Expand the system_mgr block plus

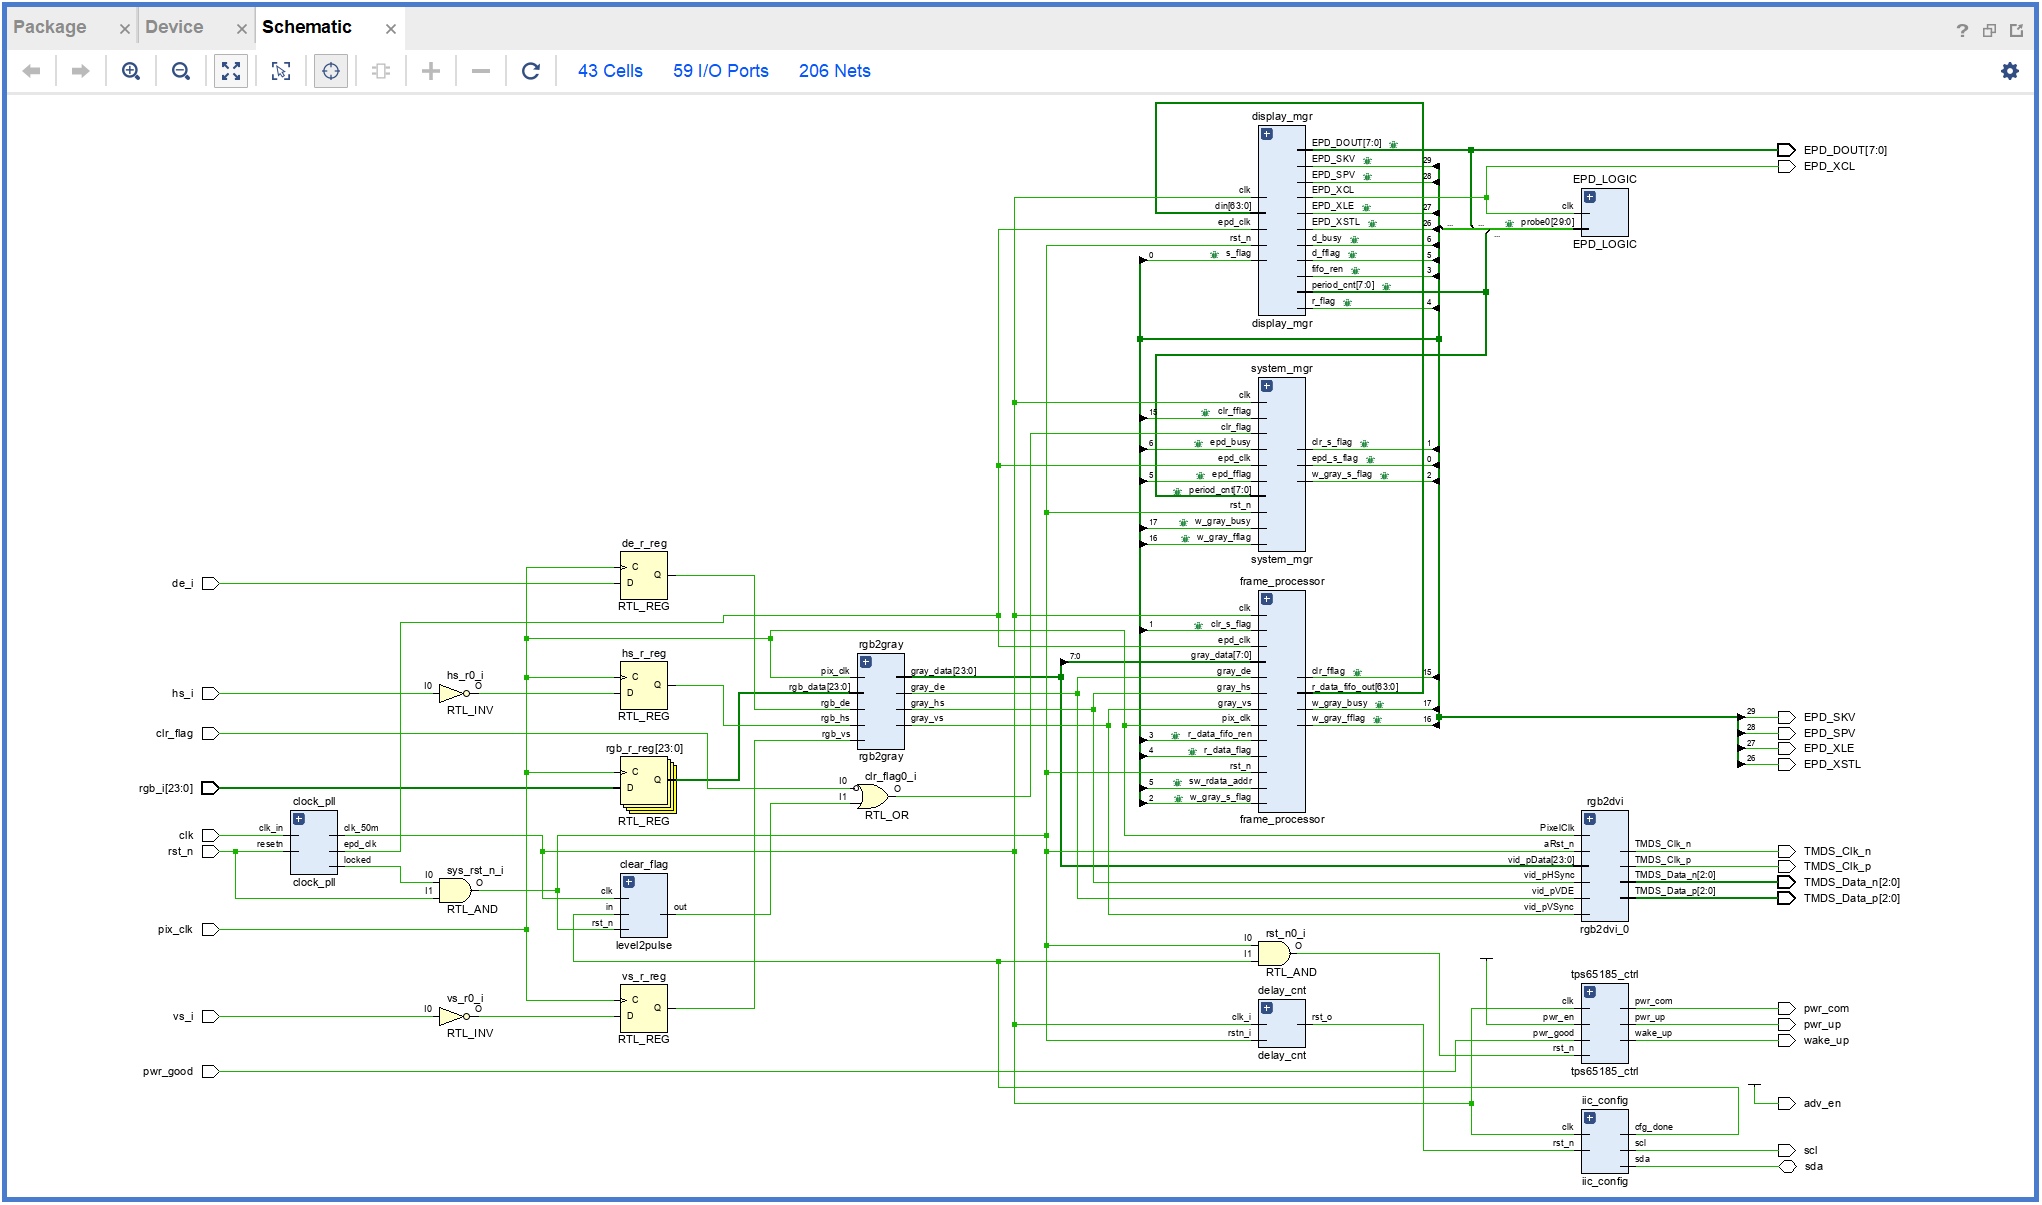point(1267,386)
